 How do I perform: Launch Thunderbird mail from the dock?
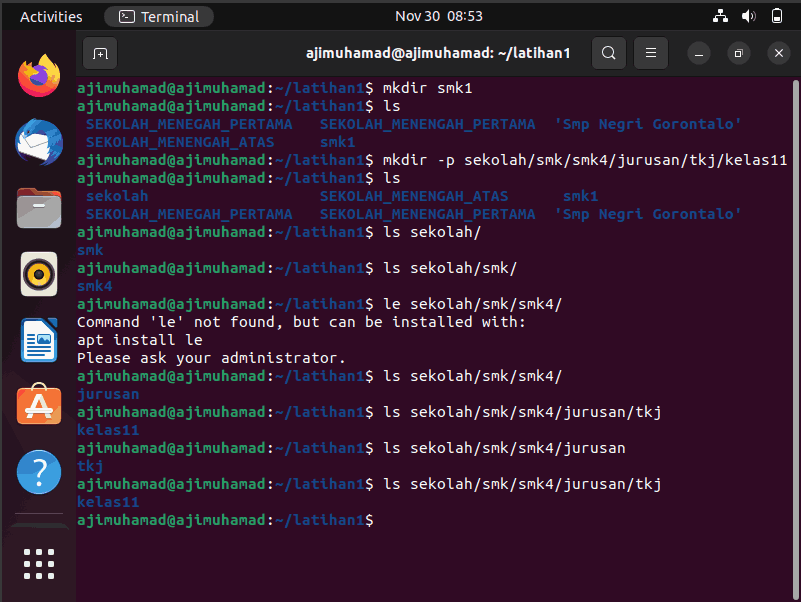[x=39, y=142]
